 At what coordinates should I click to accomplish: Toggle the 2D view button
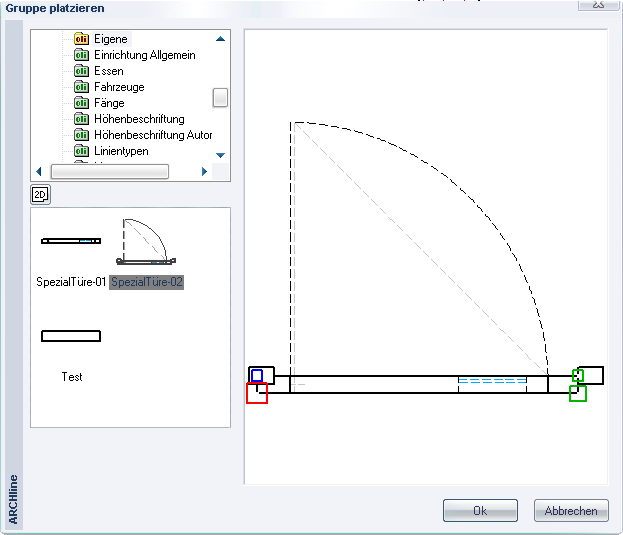point(41,195)
